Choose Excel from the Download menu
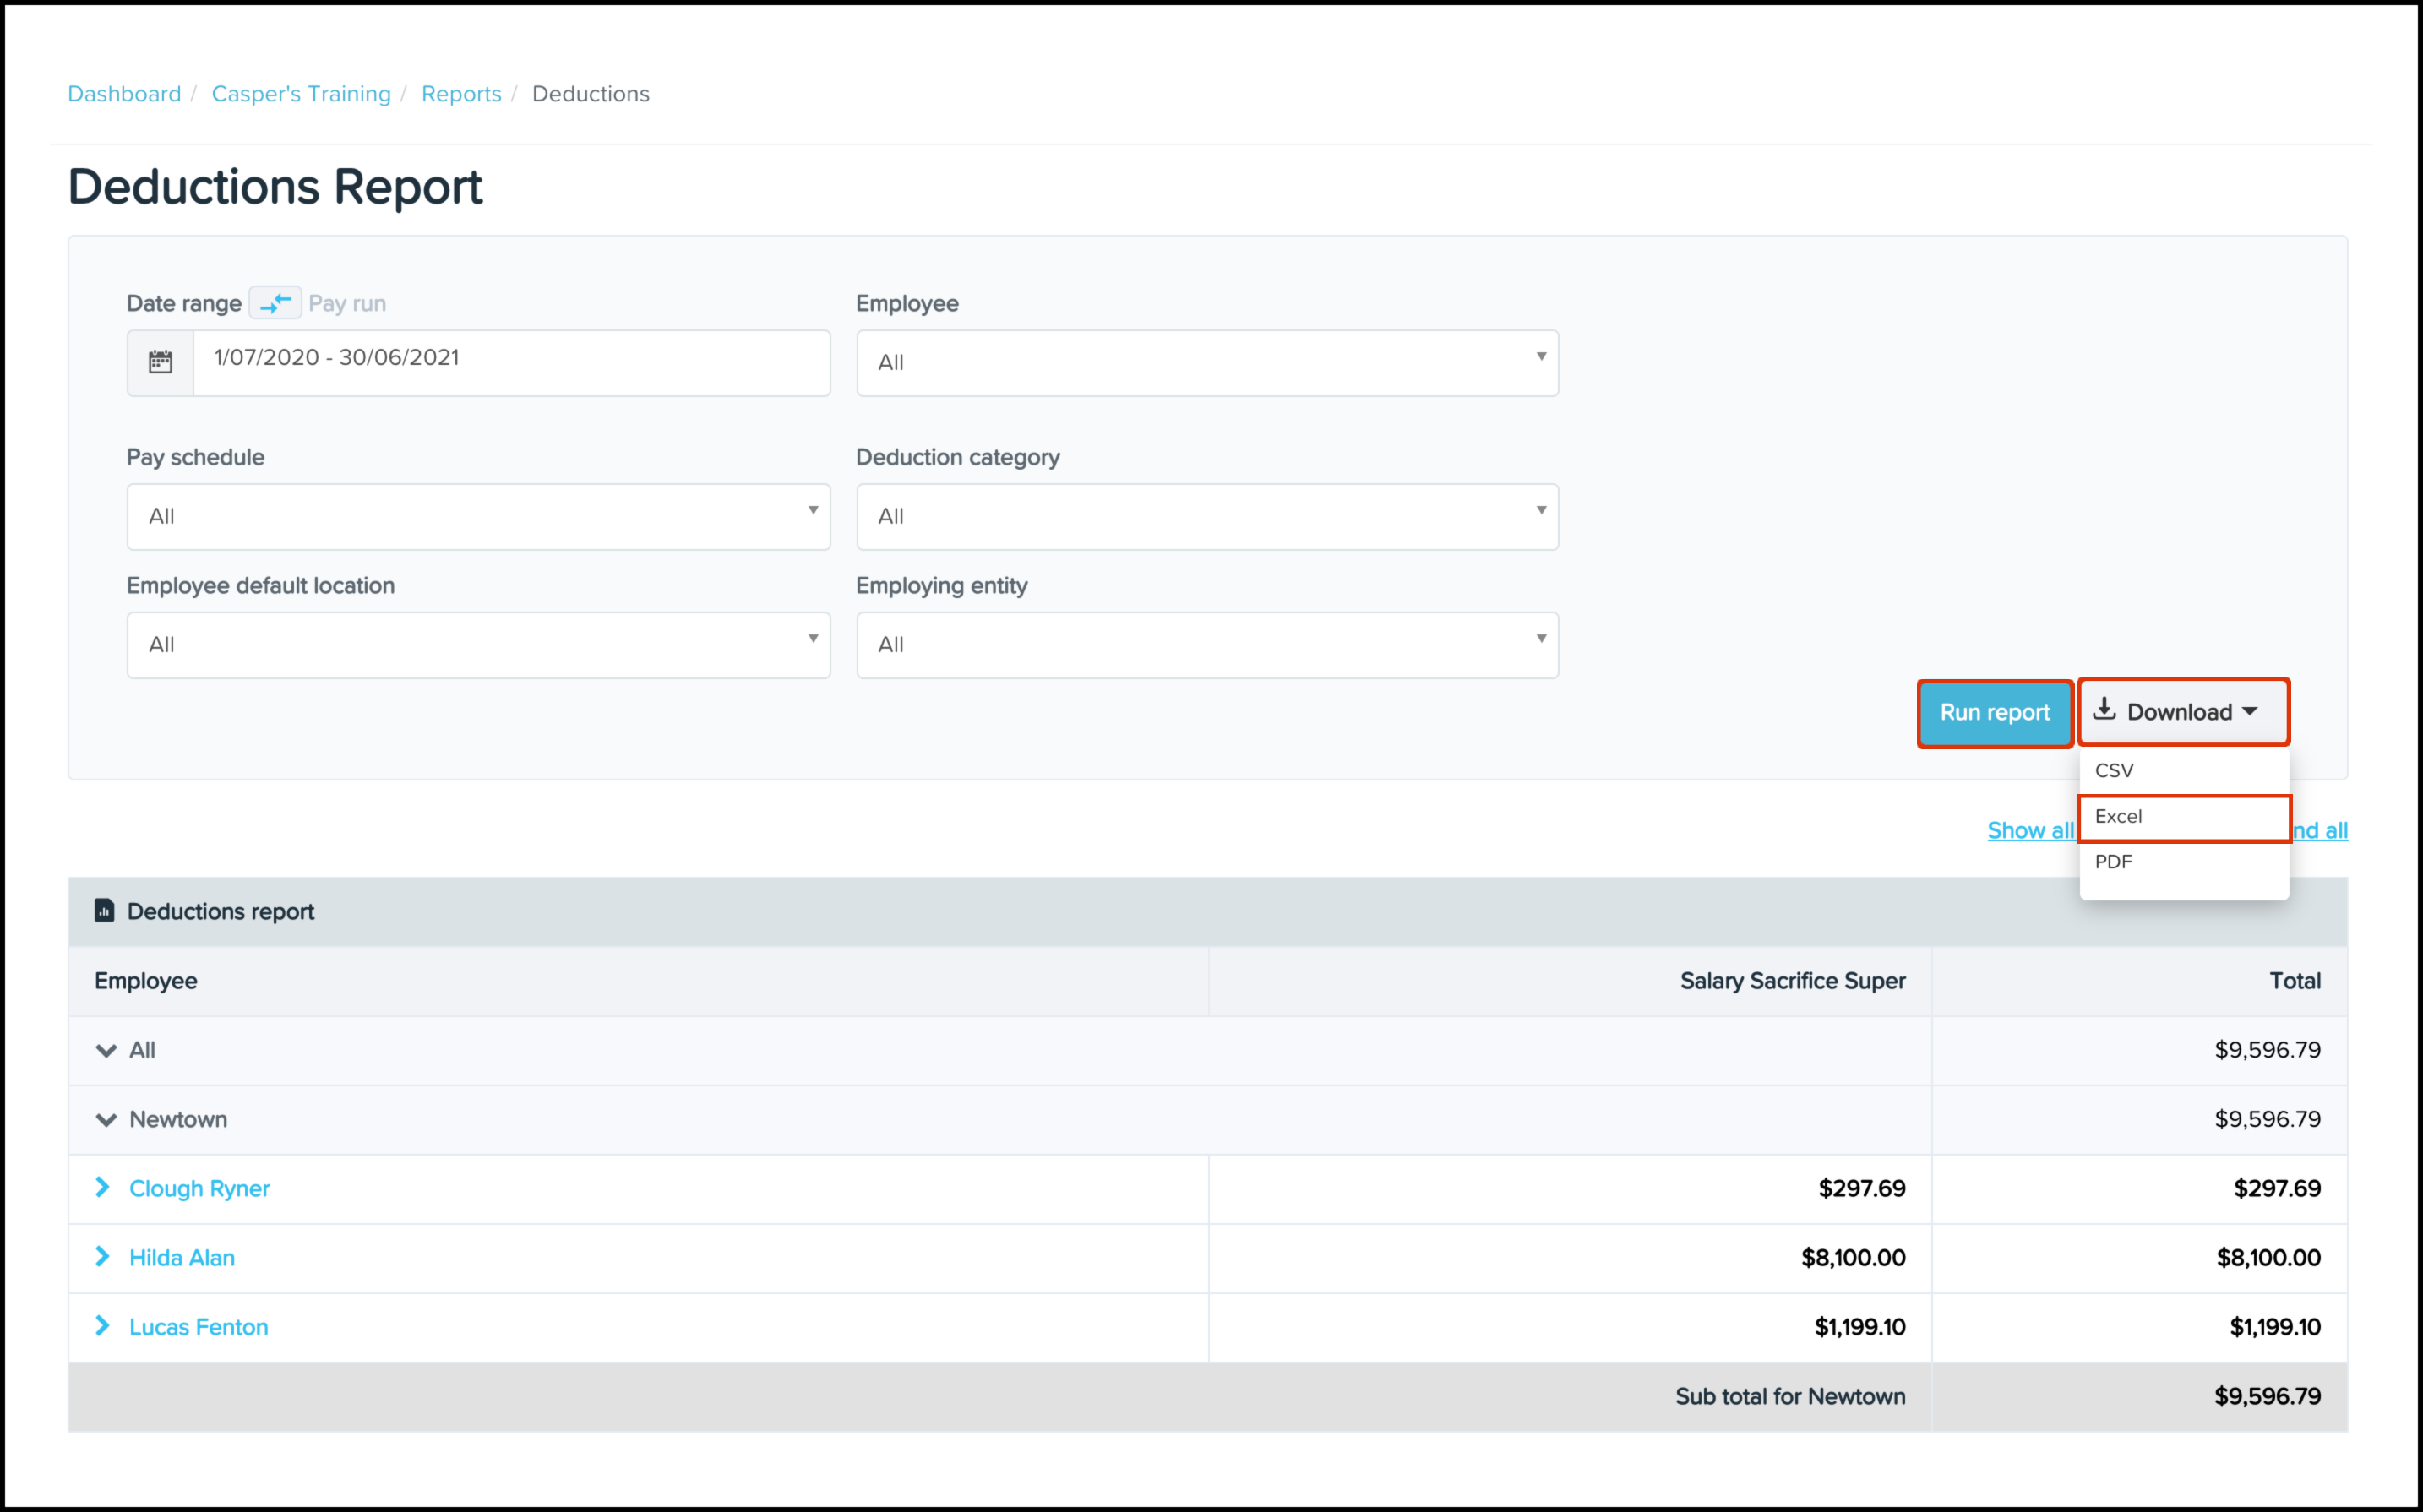The height and width of the screenshot is (1512, 2423). click(x=2182, y=817)
